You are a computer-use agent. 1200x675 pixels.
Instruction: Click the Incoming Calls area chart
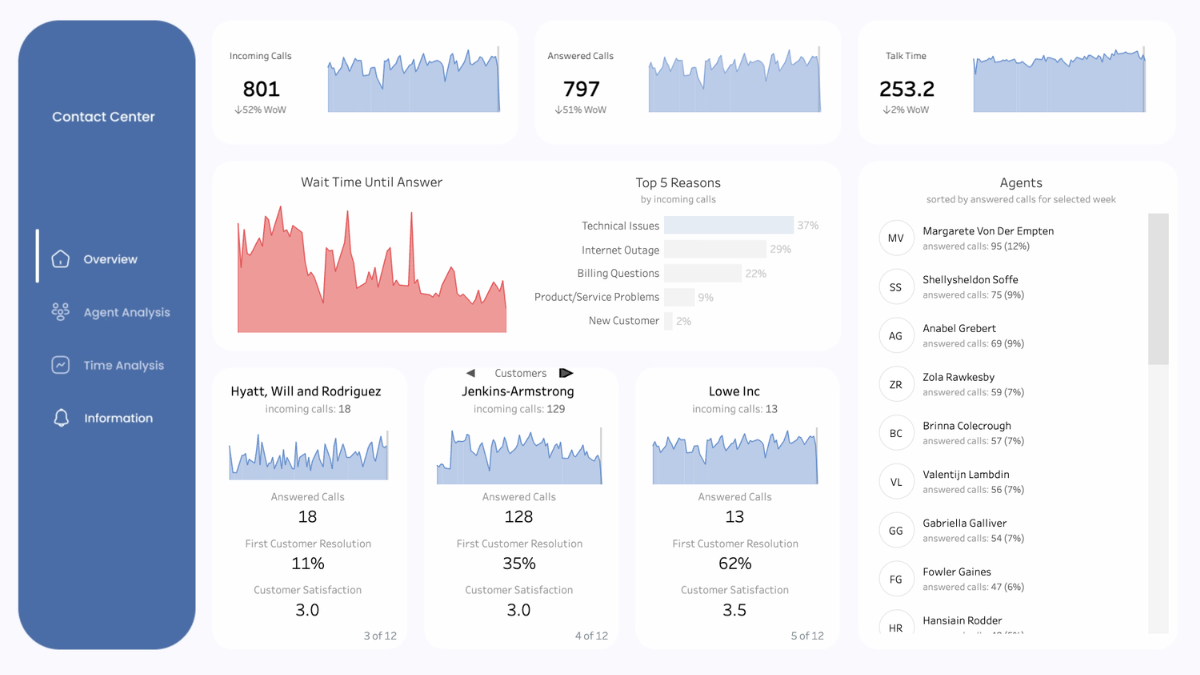tap(414, 80)
